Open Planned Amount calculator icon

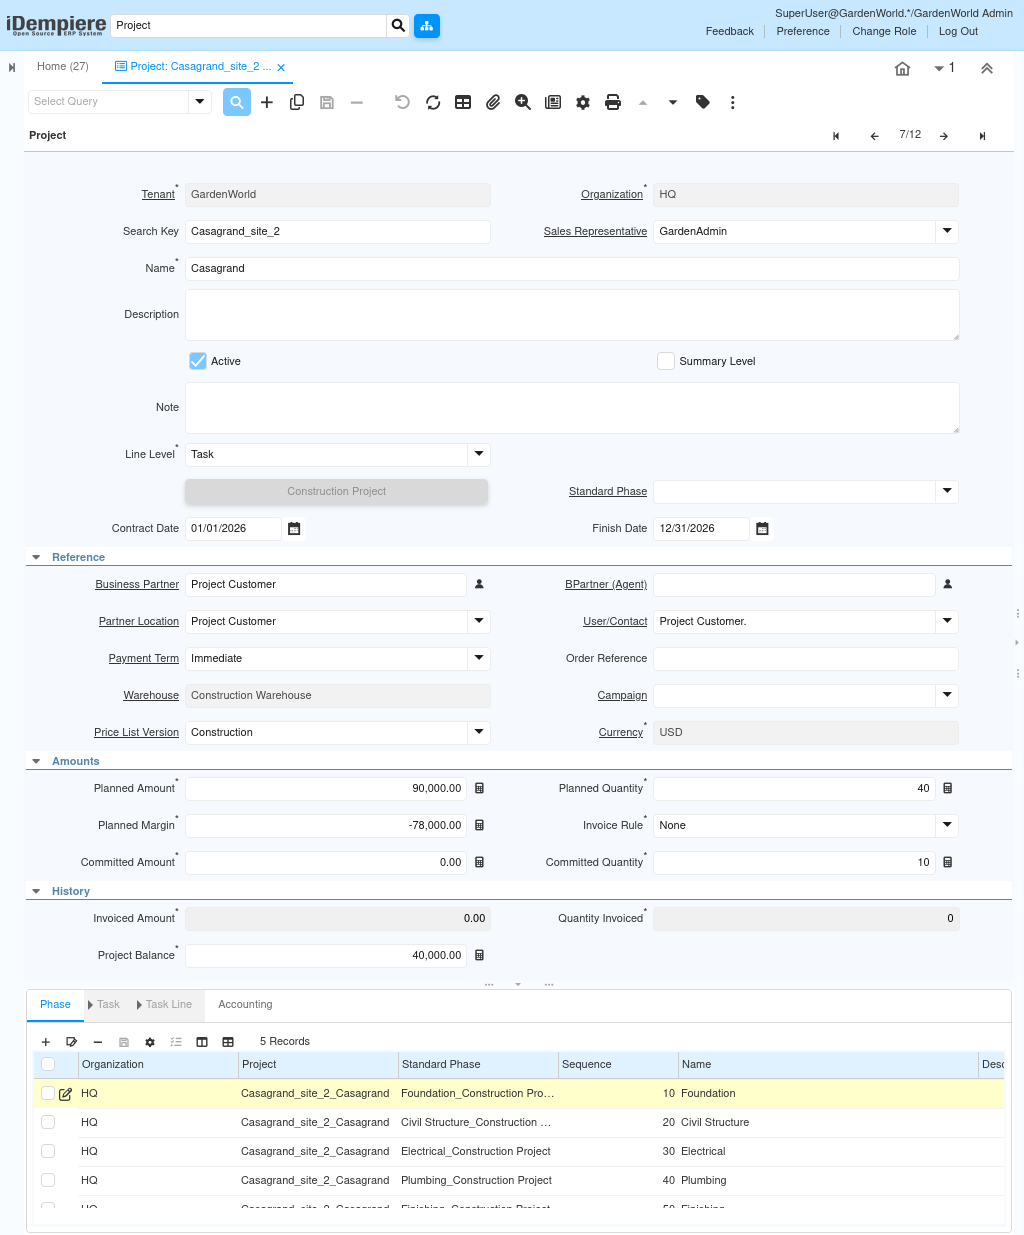[479, 788]
